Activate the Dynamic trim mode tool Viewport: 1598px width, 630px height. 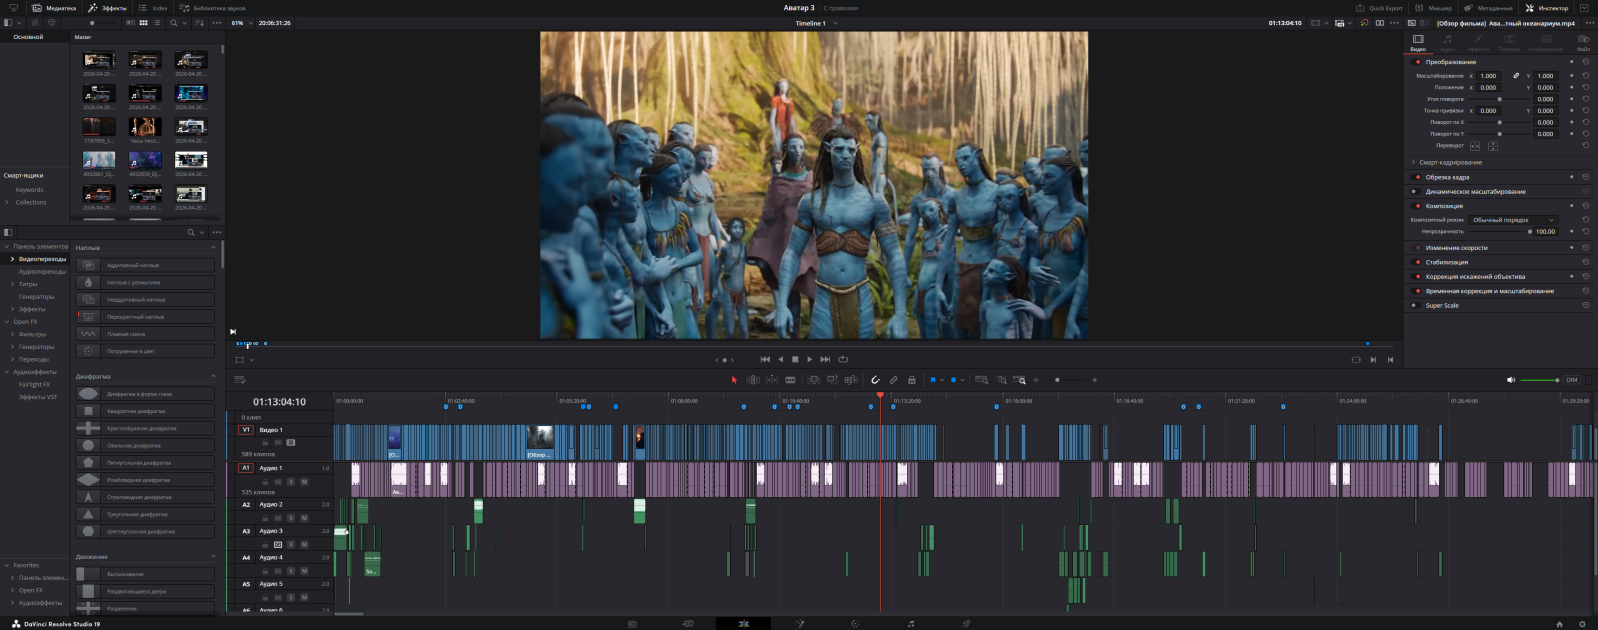[x=772, y=380]
